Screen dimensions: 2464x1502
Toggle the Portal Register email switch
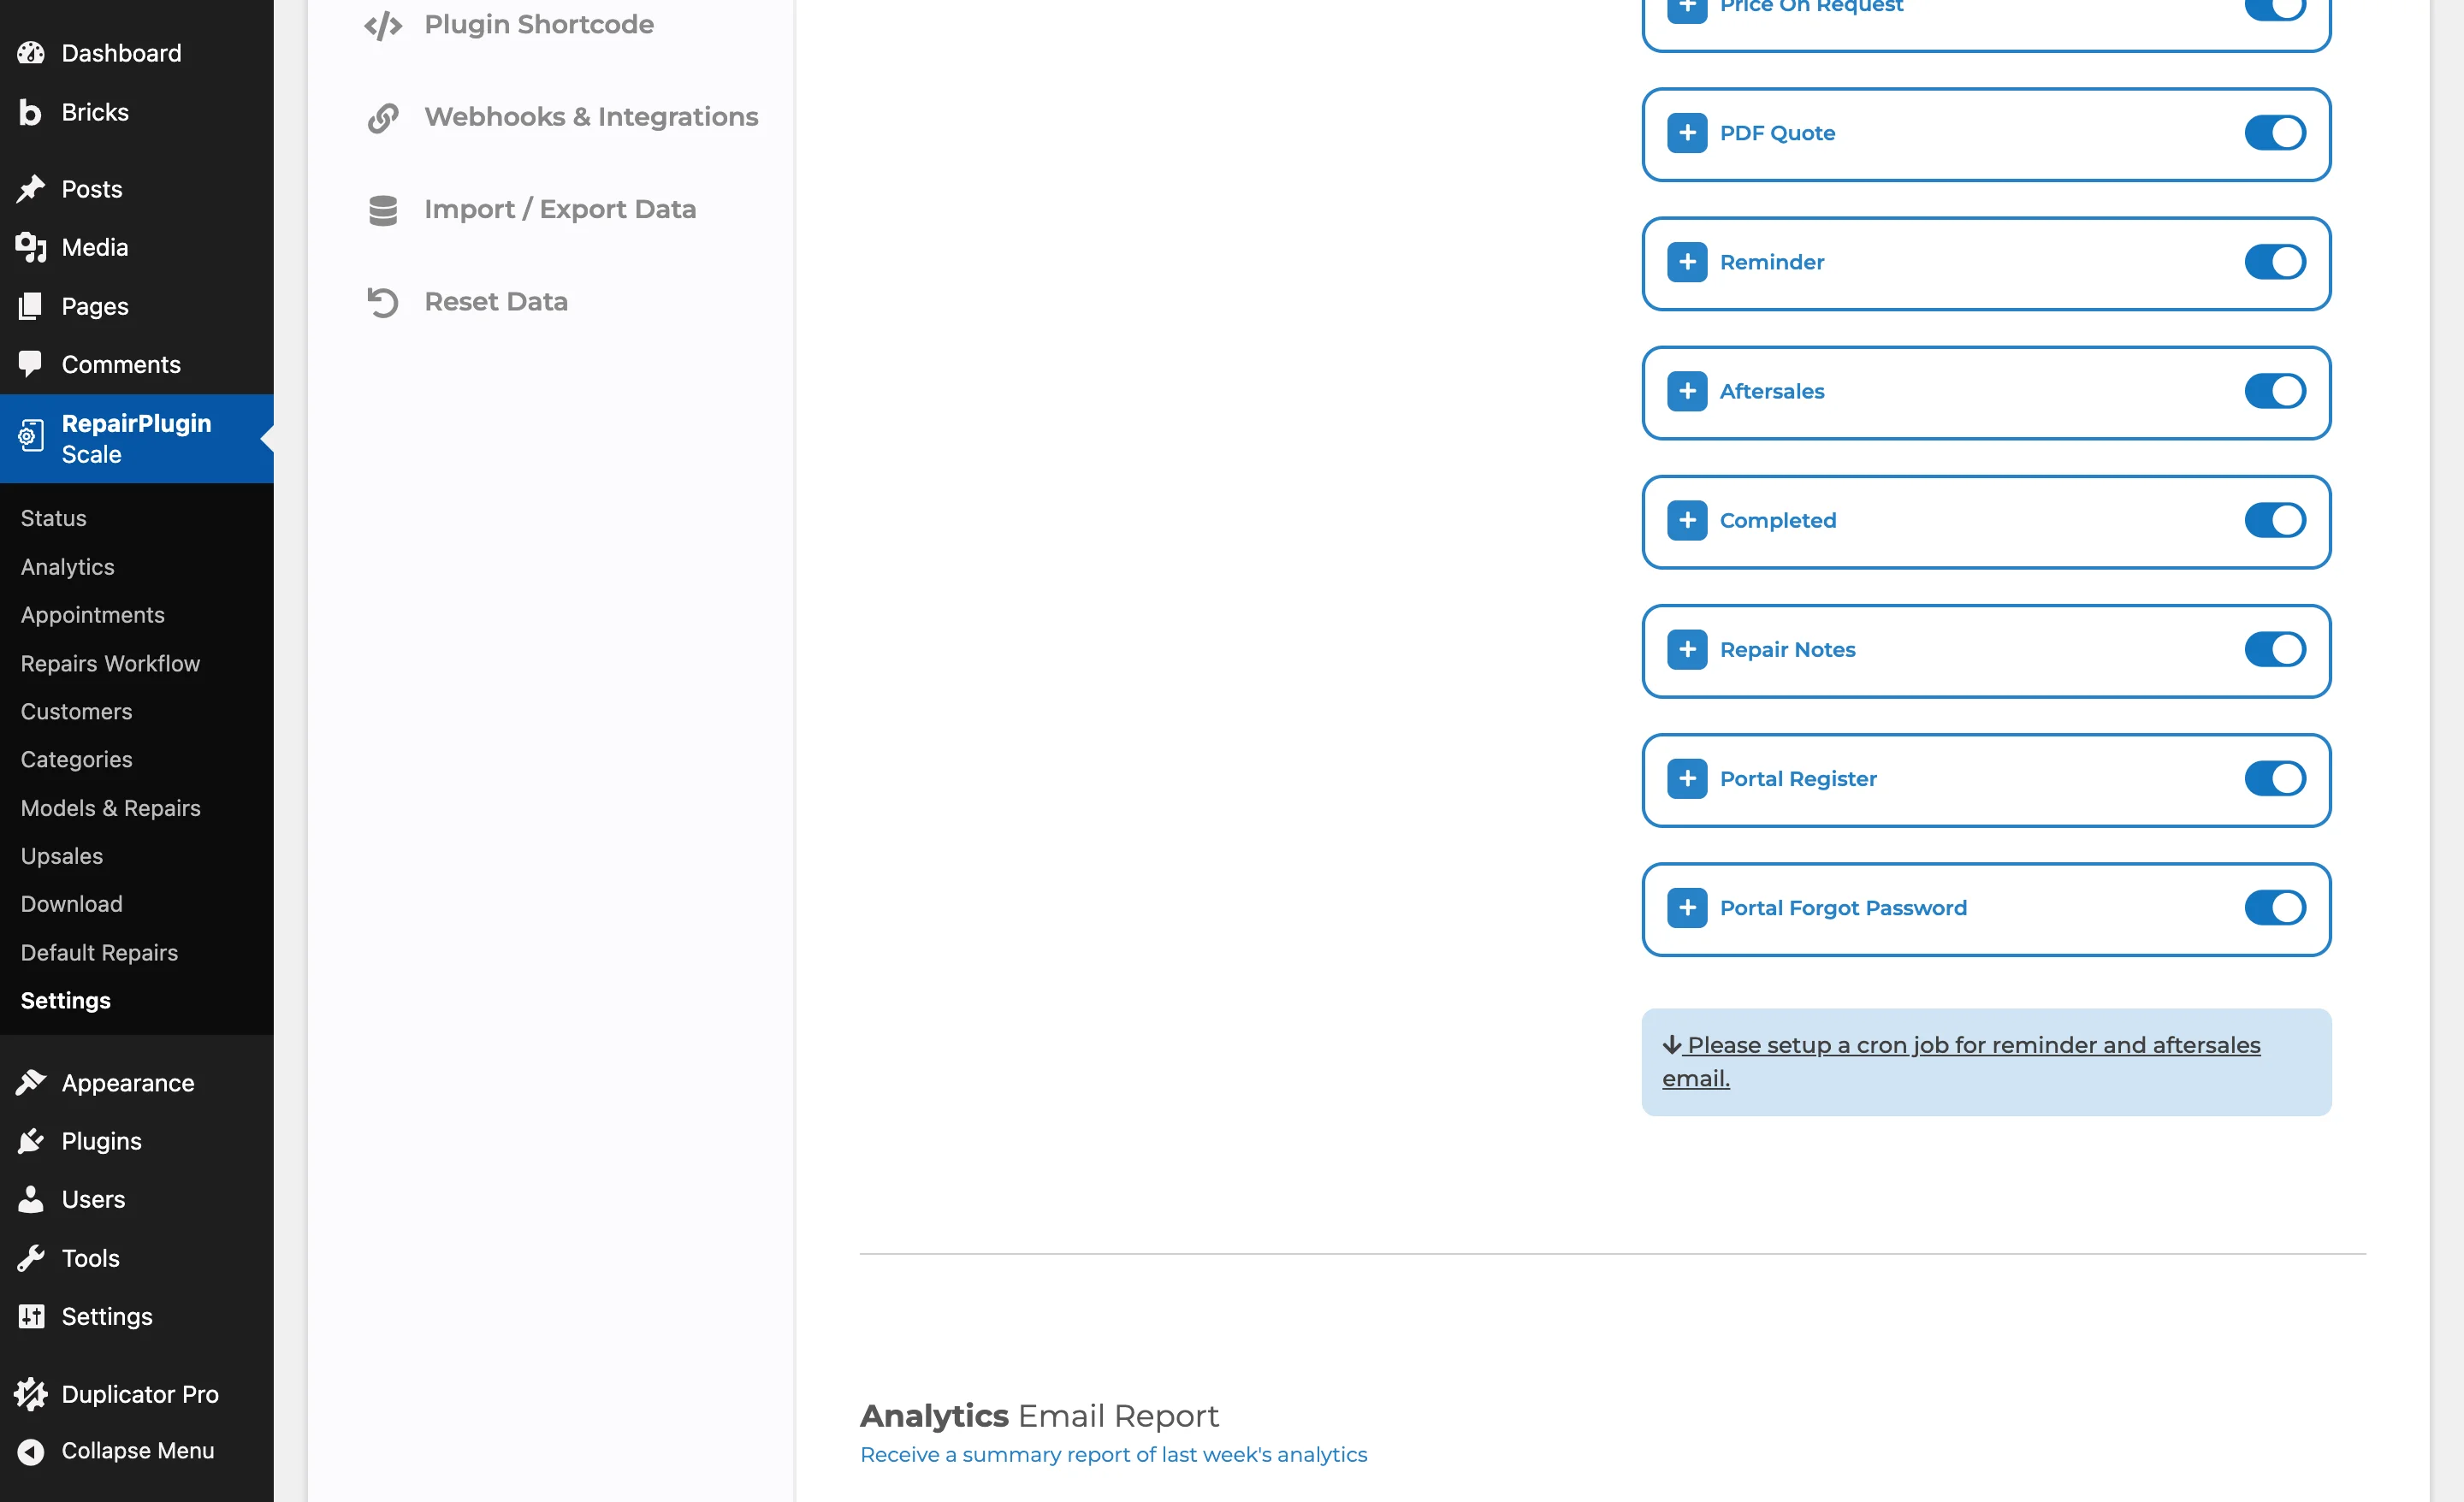2275,778
